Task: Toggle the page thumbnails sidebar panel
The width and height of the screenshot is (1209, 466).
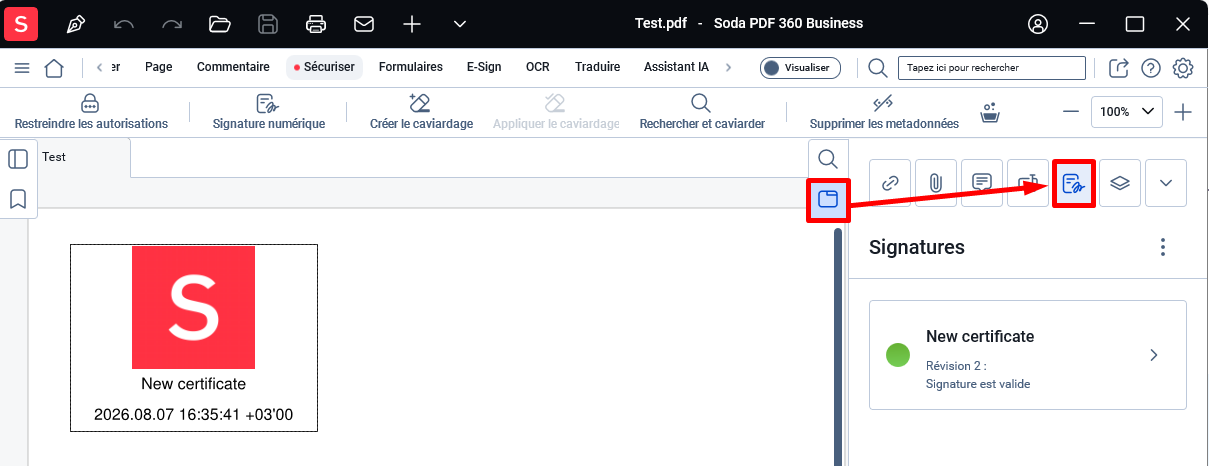Action: (17, 158)
